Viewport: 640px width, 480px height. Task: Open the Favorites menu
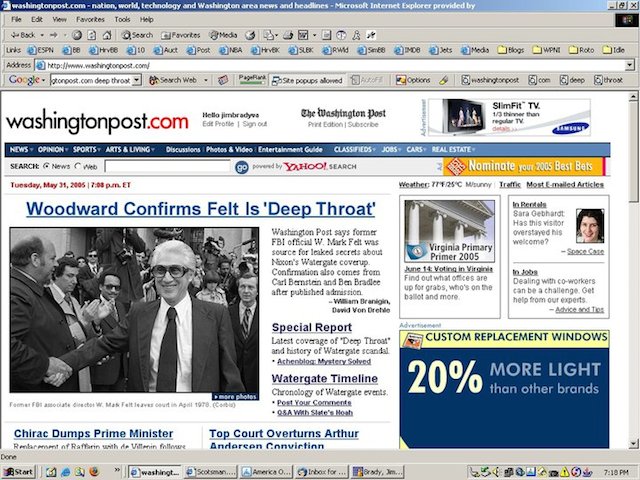[x=90, y=19]
